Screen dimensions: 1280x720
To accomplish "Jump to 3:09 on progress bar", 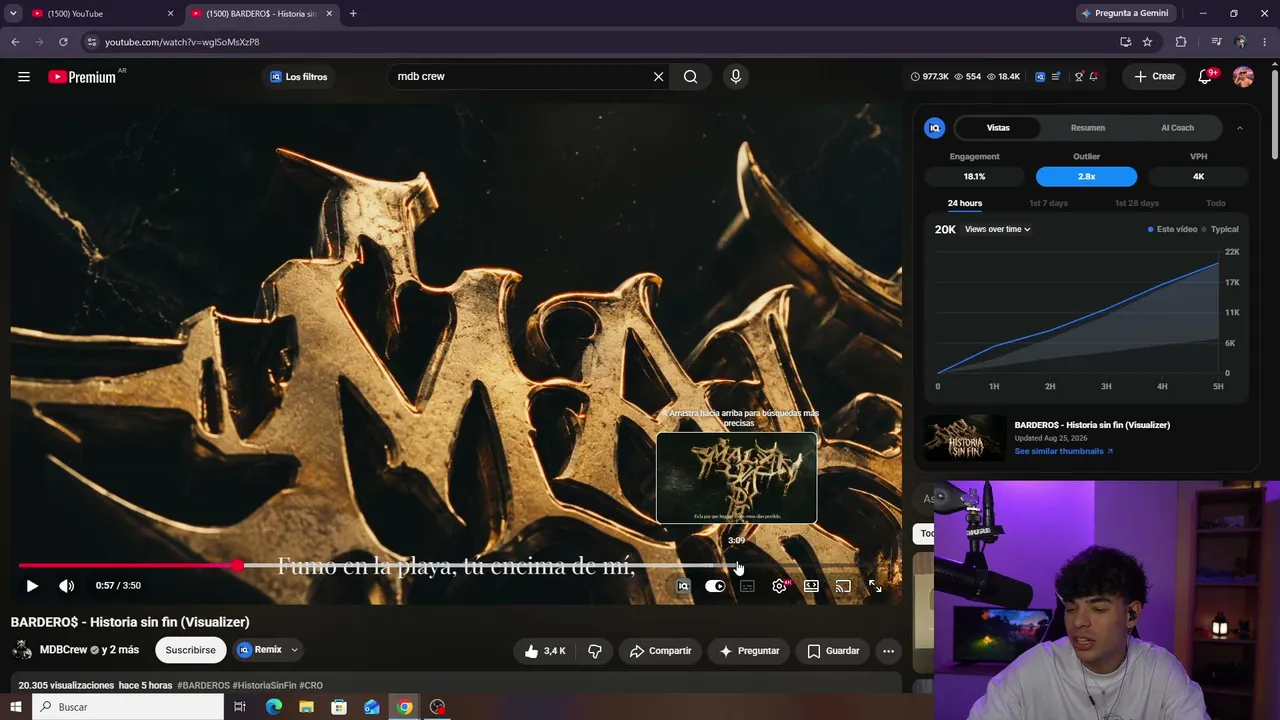I will pos(736,566).
